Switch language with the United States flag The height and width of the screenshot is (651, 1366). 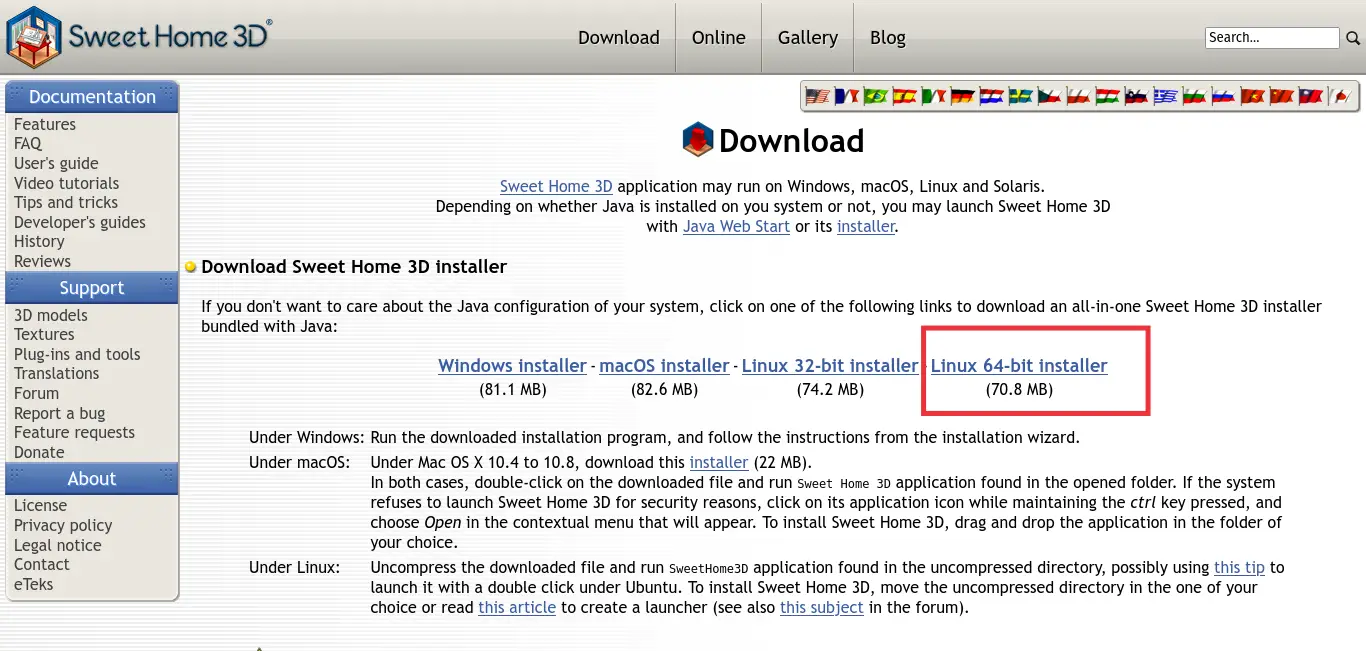(818, 97)
